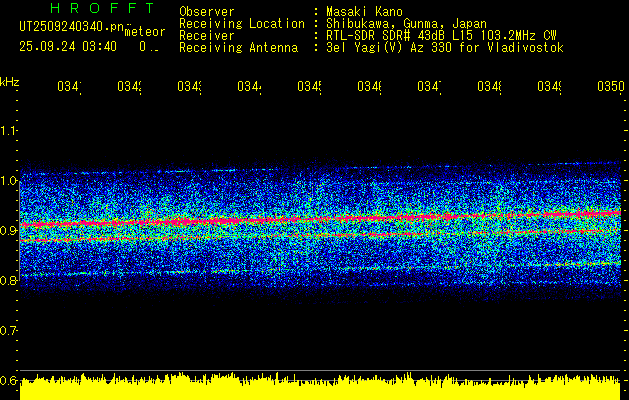Click the 0348 time marker

pos(490,86)
